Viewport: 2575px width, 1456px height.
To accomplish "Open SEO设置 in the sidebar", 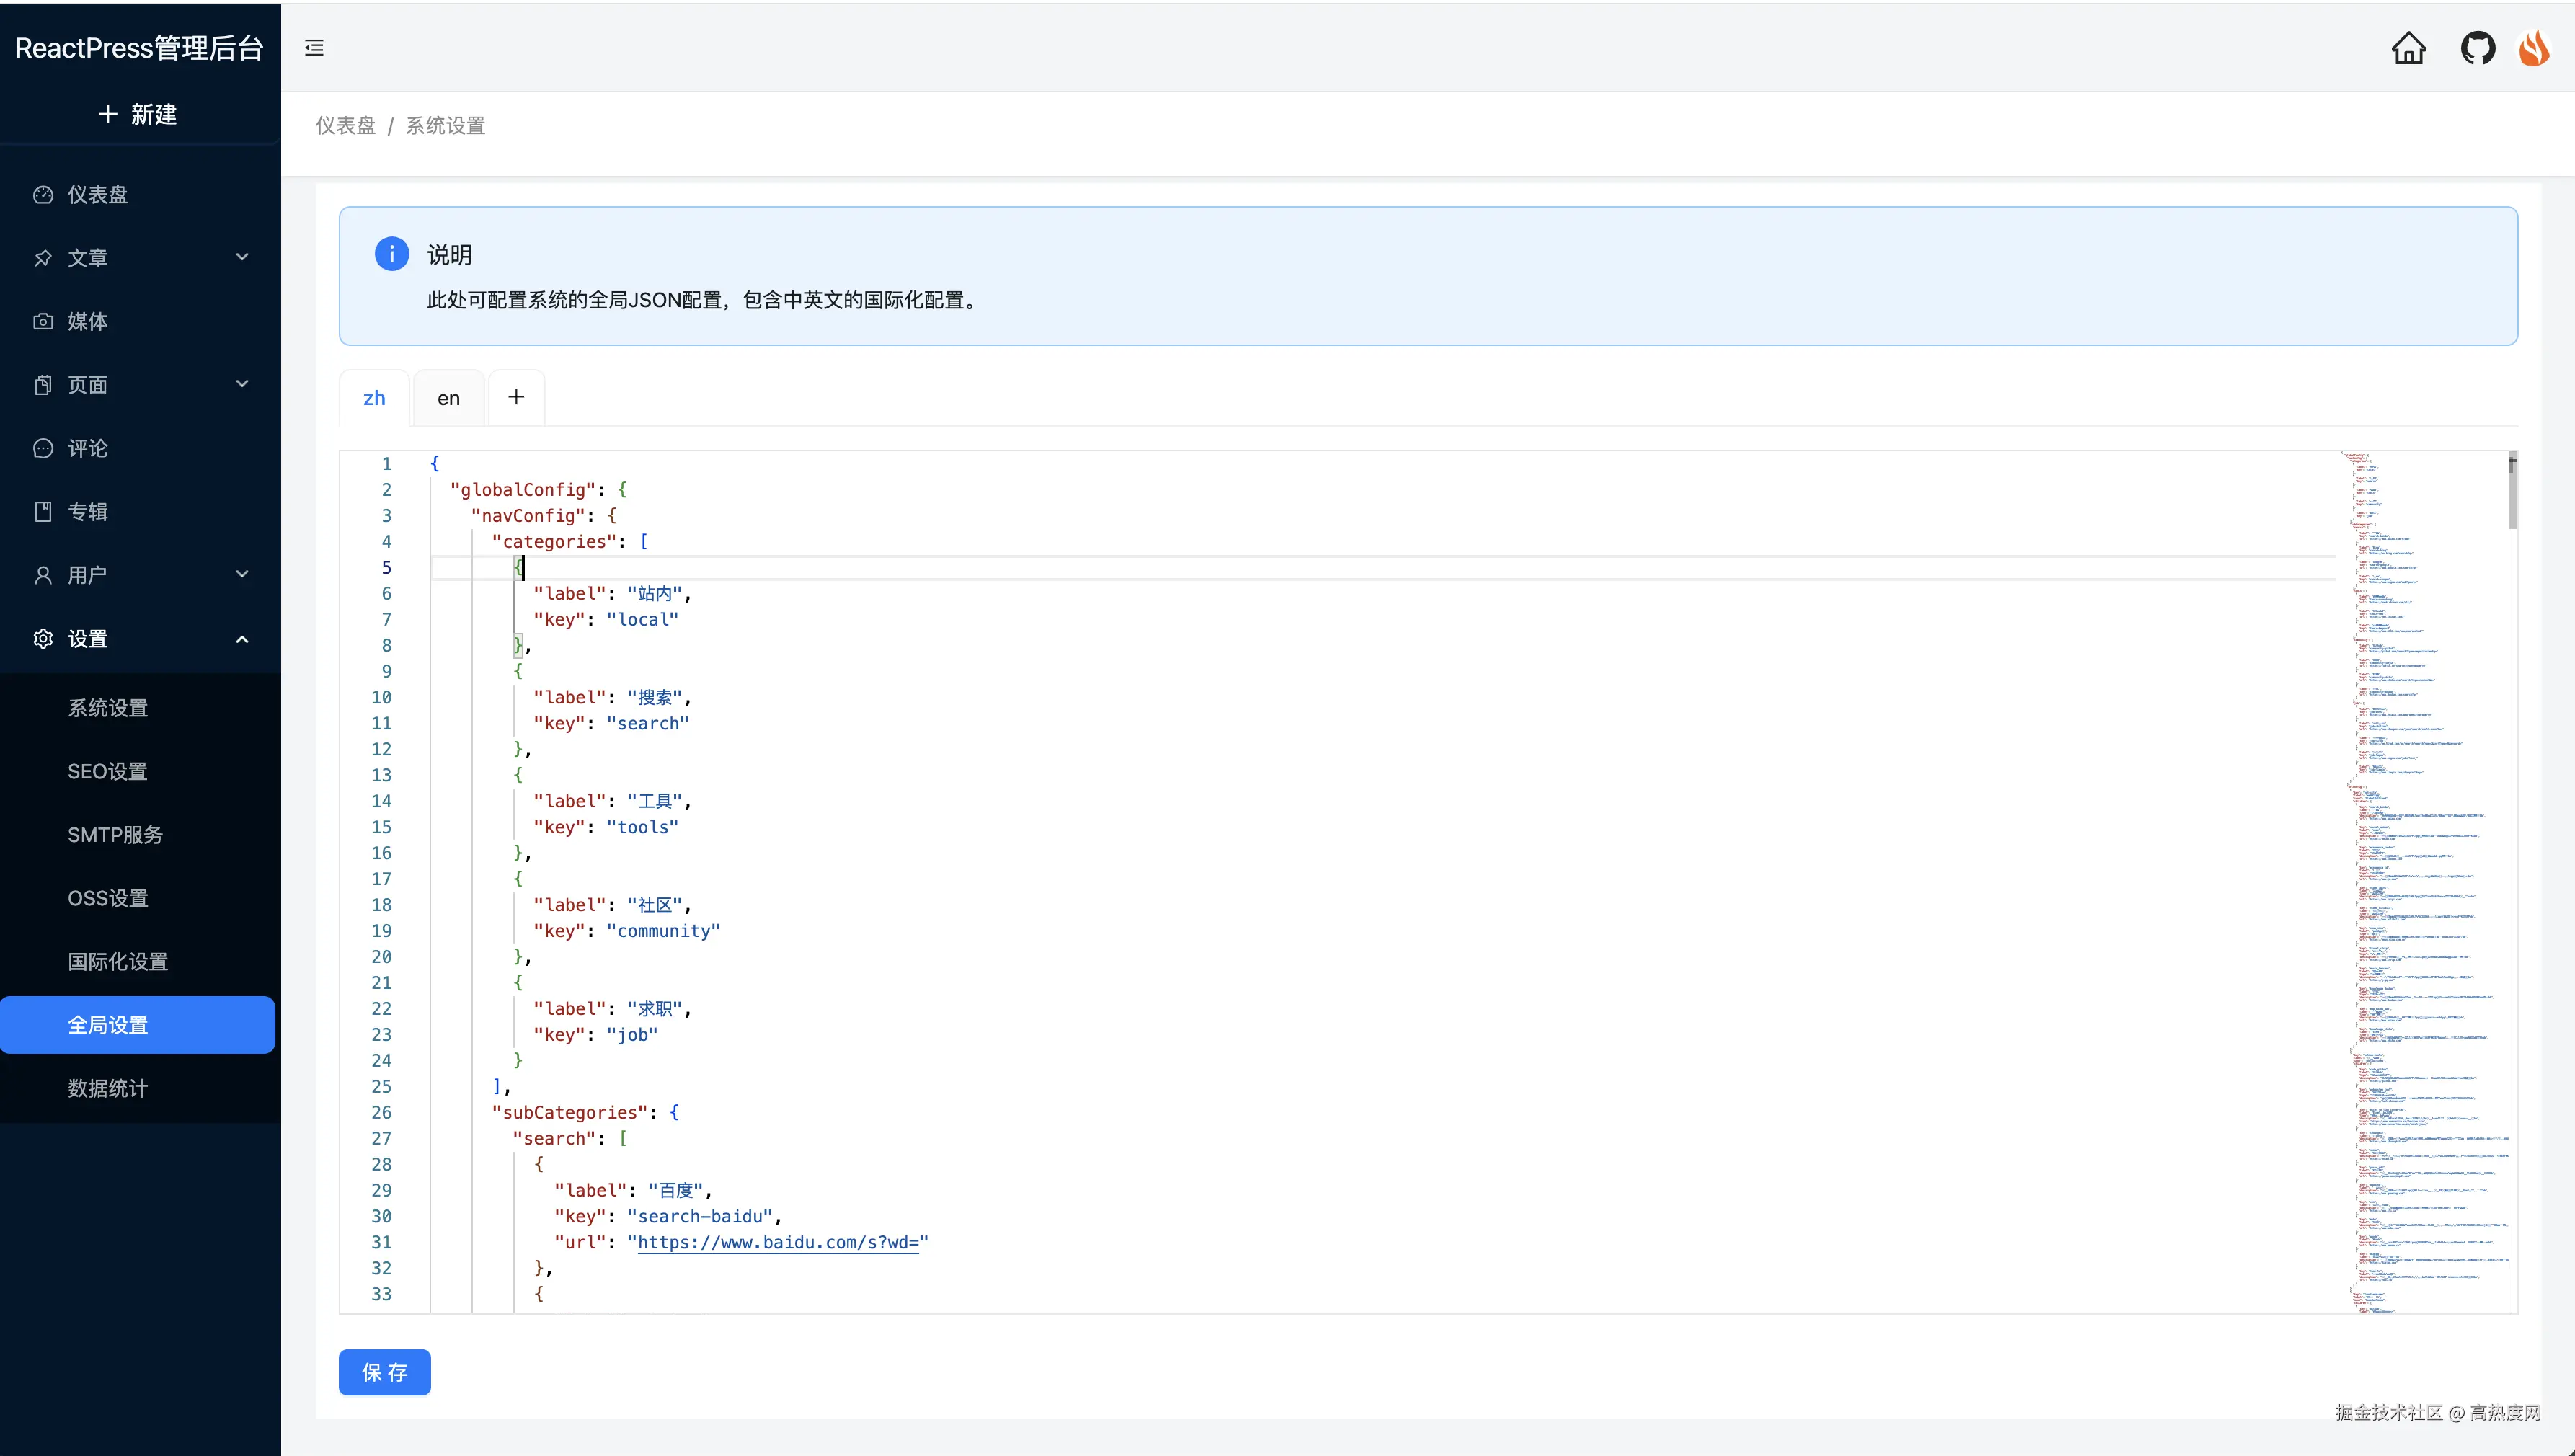I will 107,771.
